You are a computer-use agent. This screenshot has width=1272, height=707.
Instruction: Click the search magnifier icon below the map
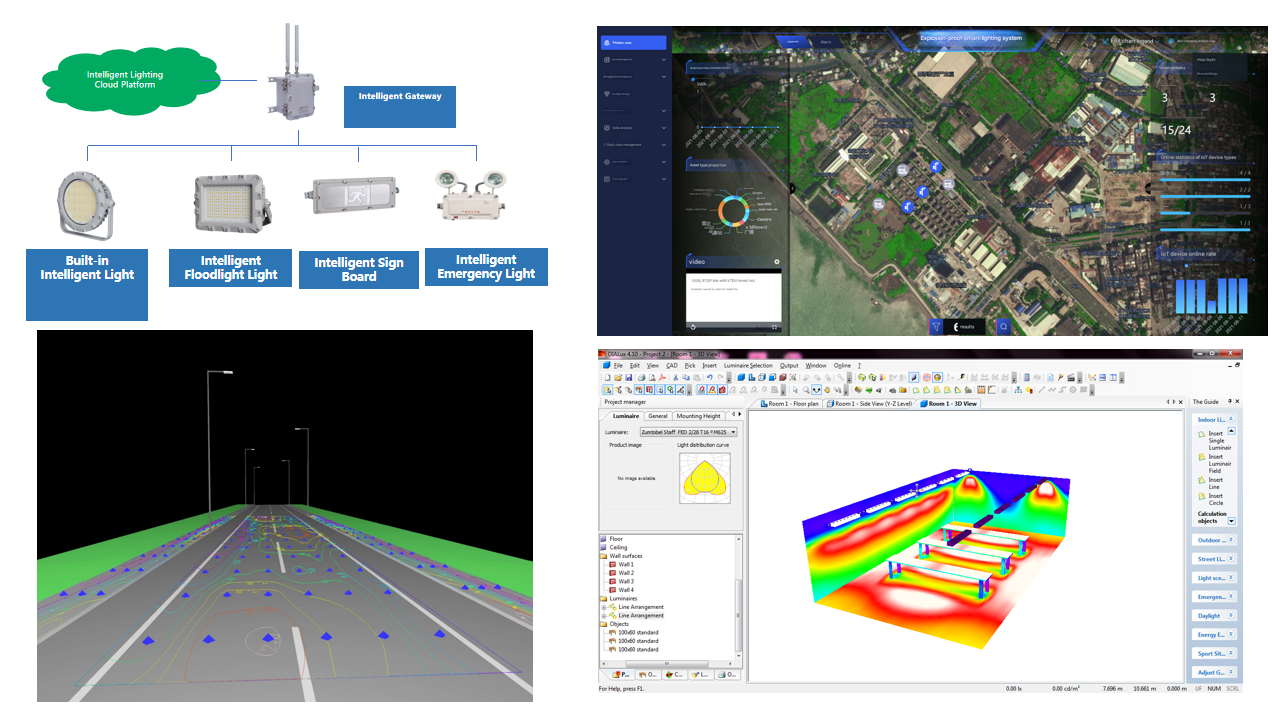click(1003, 326)
